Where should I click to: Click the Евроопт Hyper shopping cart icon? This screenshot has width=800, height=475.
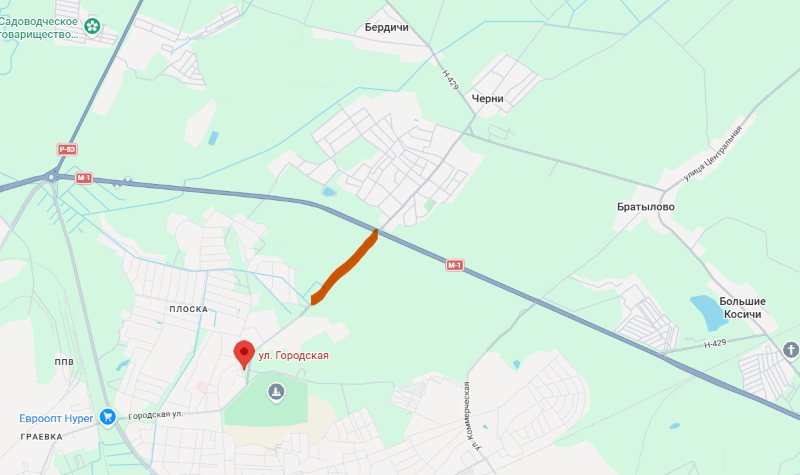coord(107,417)
